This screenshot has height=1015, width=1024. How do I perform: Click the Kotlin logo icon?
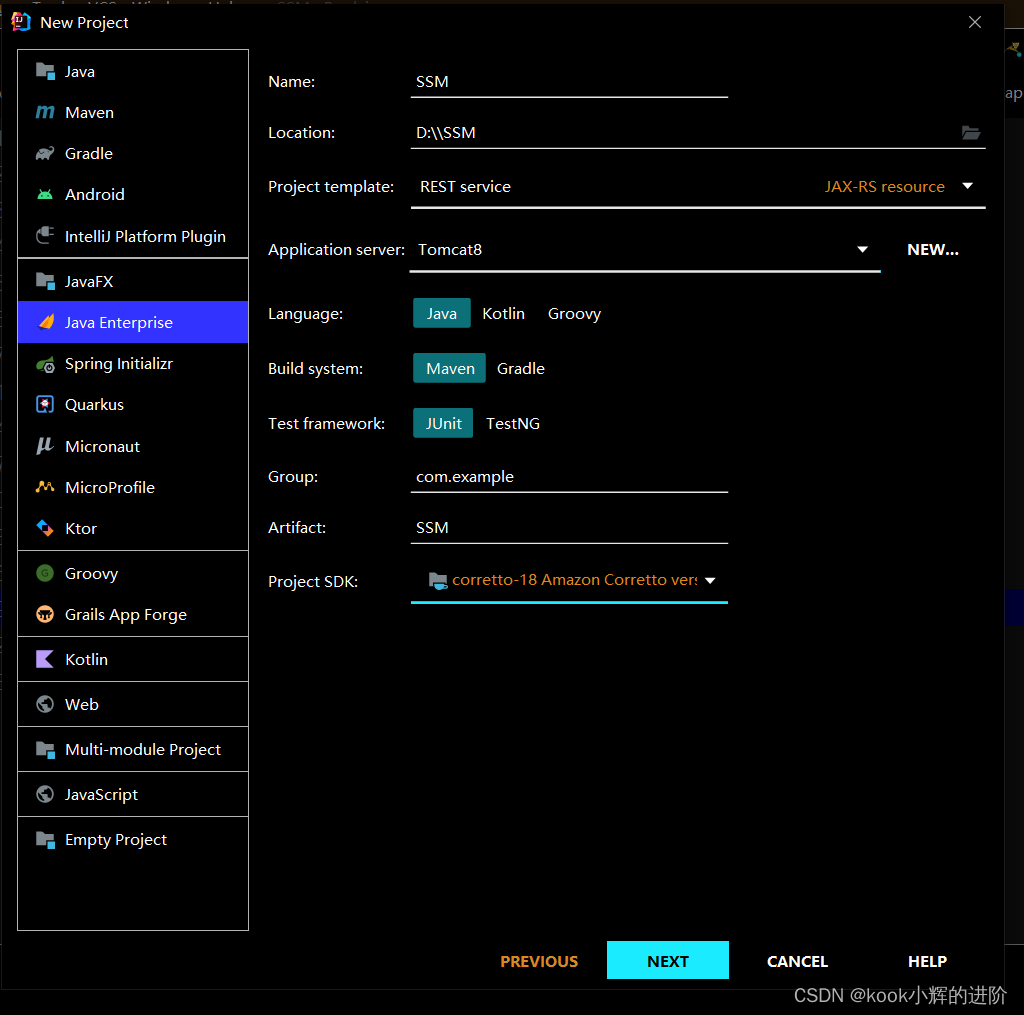(x=45, y=659)
